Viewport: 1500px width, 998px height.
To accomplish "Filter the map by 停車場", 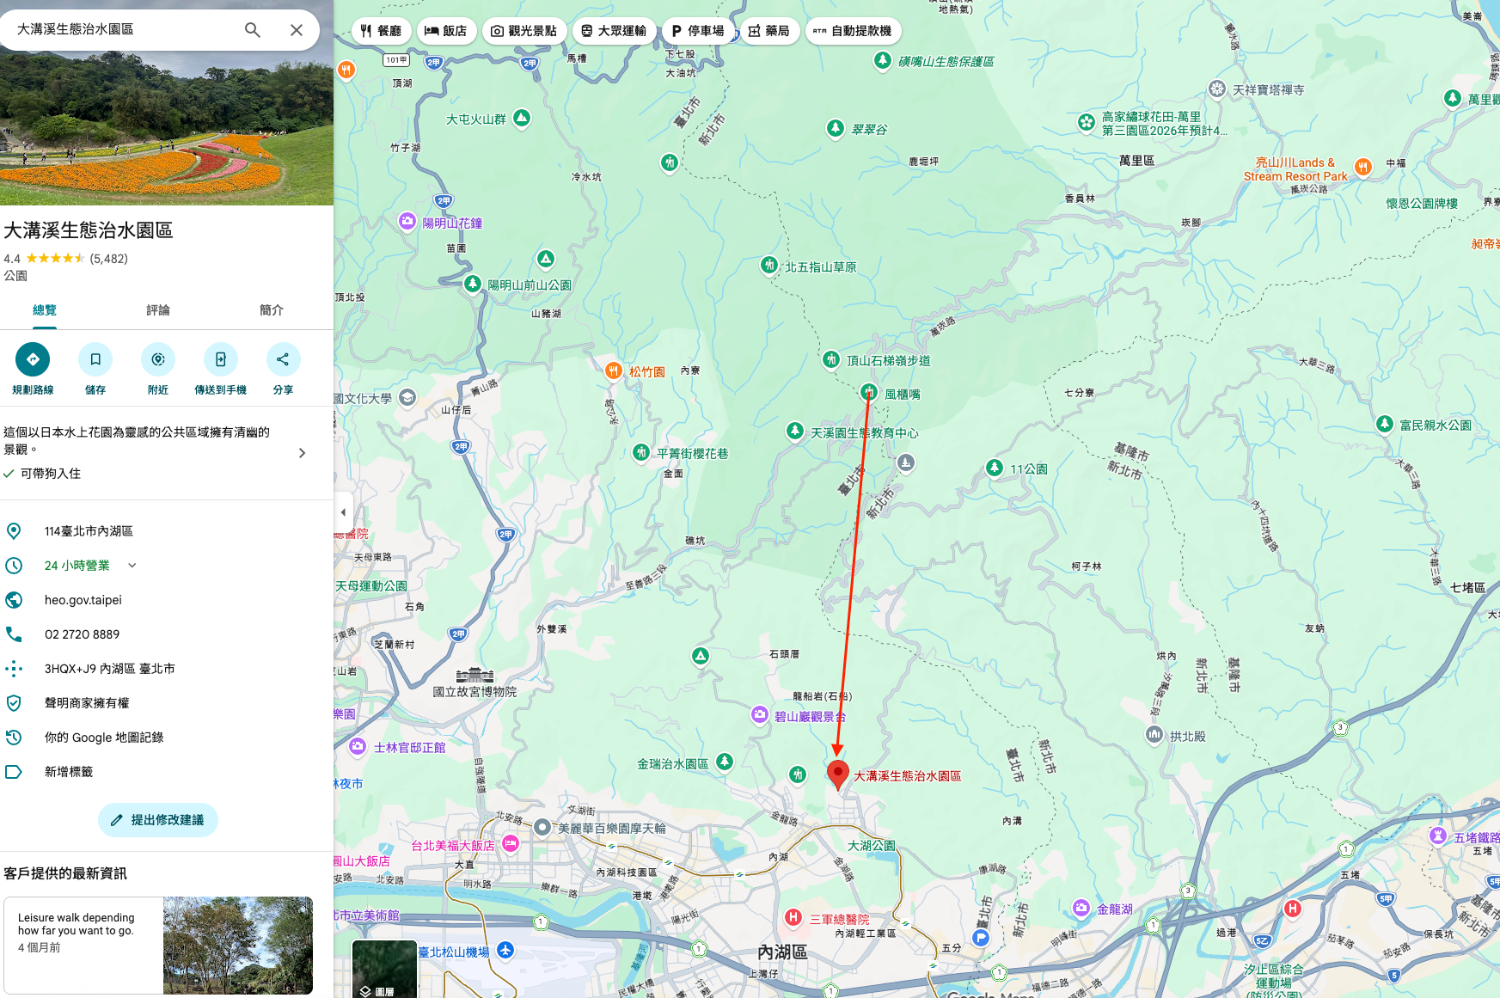I will (x=698, y=31).
